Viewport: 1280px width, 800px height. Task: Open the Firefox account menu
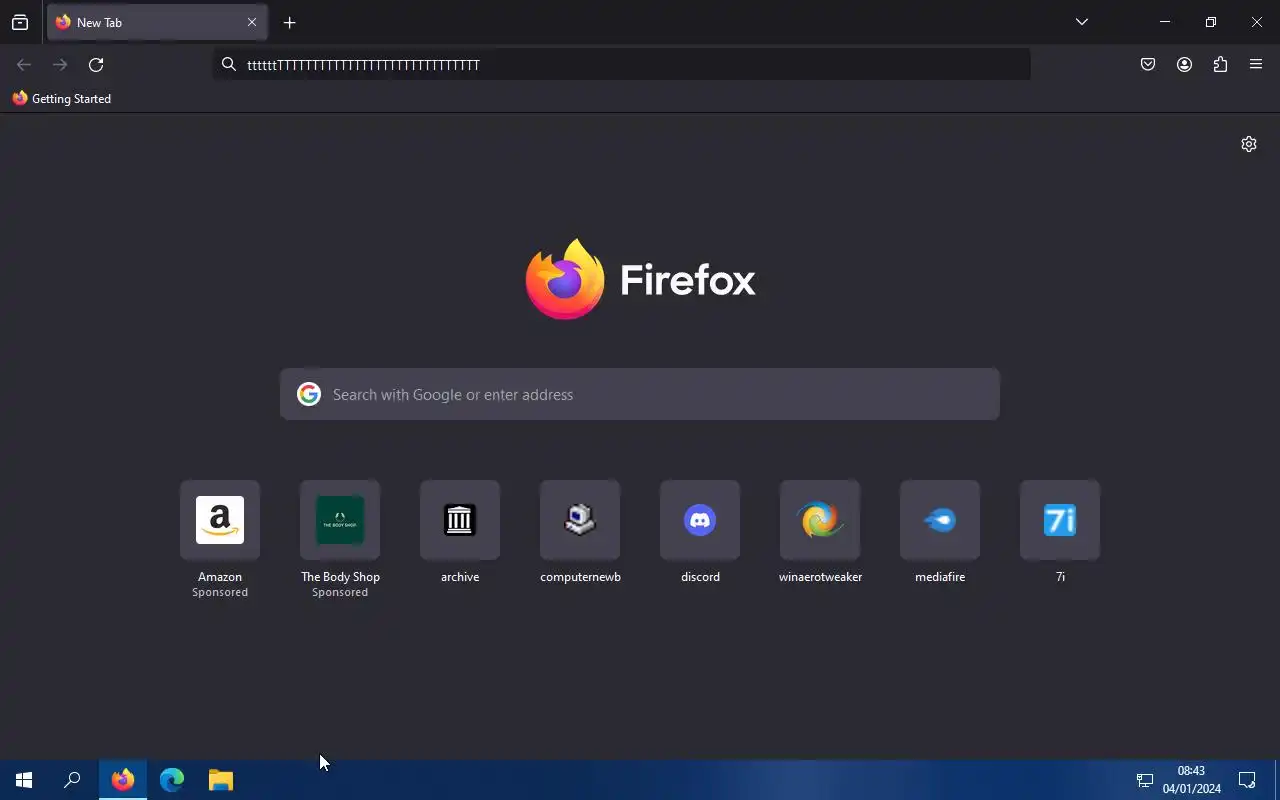pyautogui.click(x=1184, y=65)
